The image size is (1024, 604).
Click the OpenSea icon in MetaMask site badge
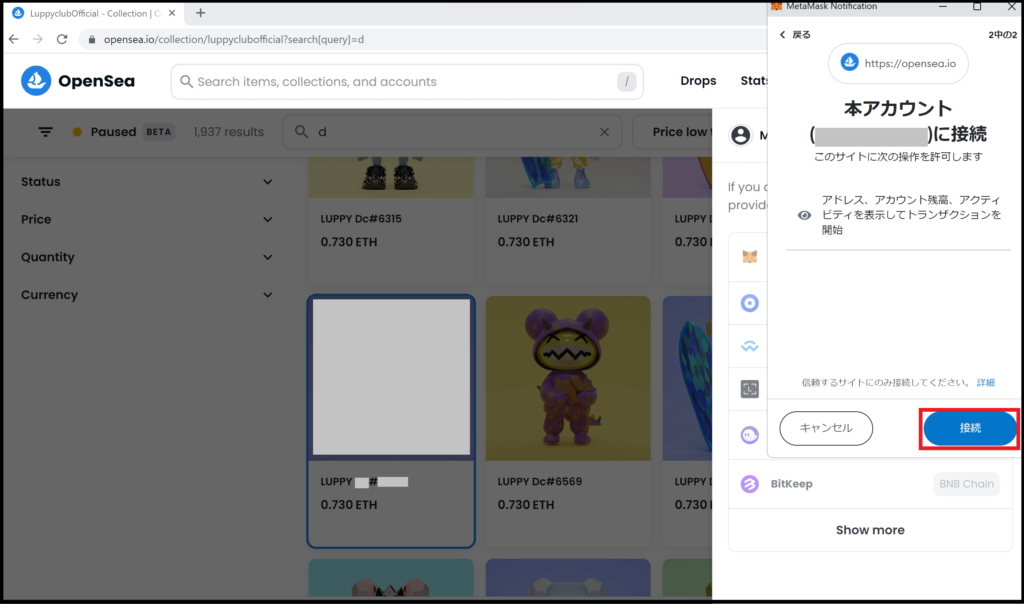850,63
